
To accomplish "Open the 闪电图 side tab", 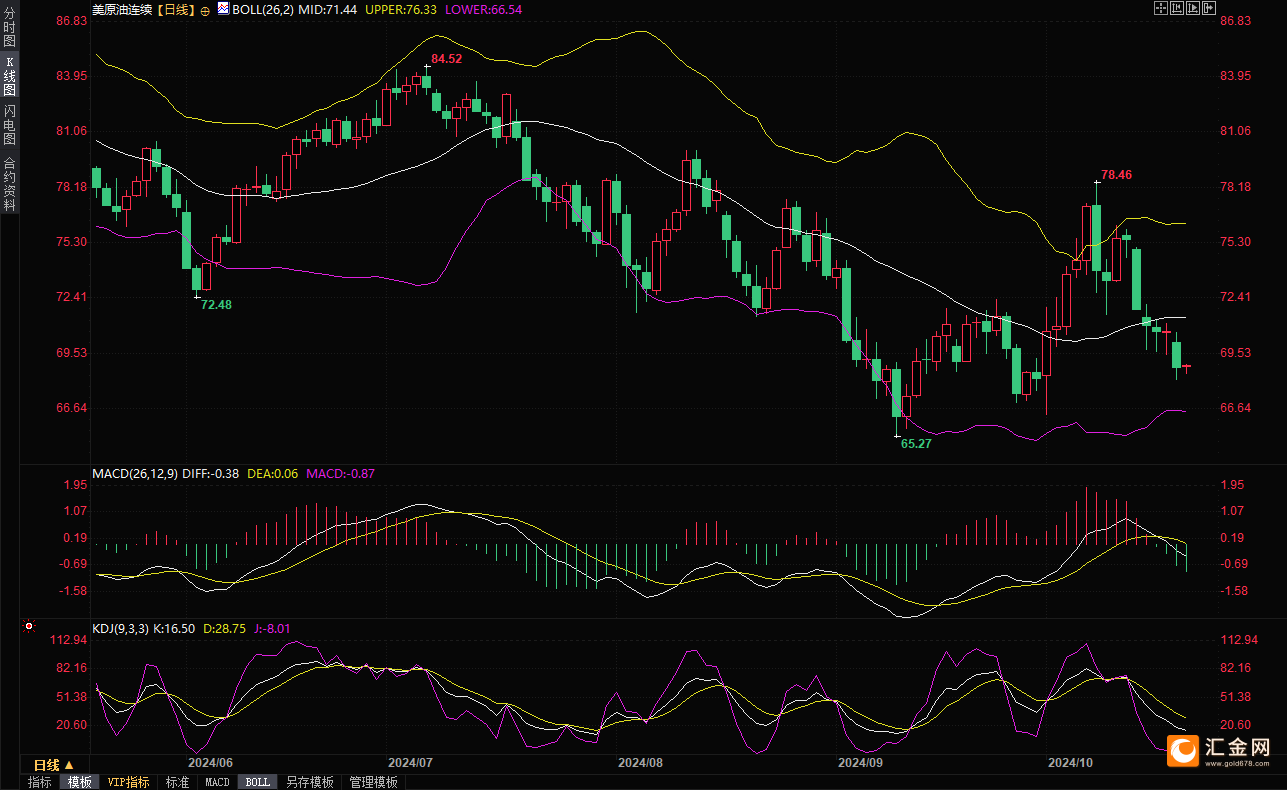I will (x=9, y=124).
